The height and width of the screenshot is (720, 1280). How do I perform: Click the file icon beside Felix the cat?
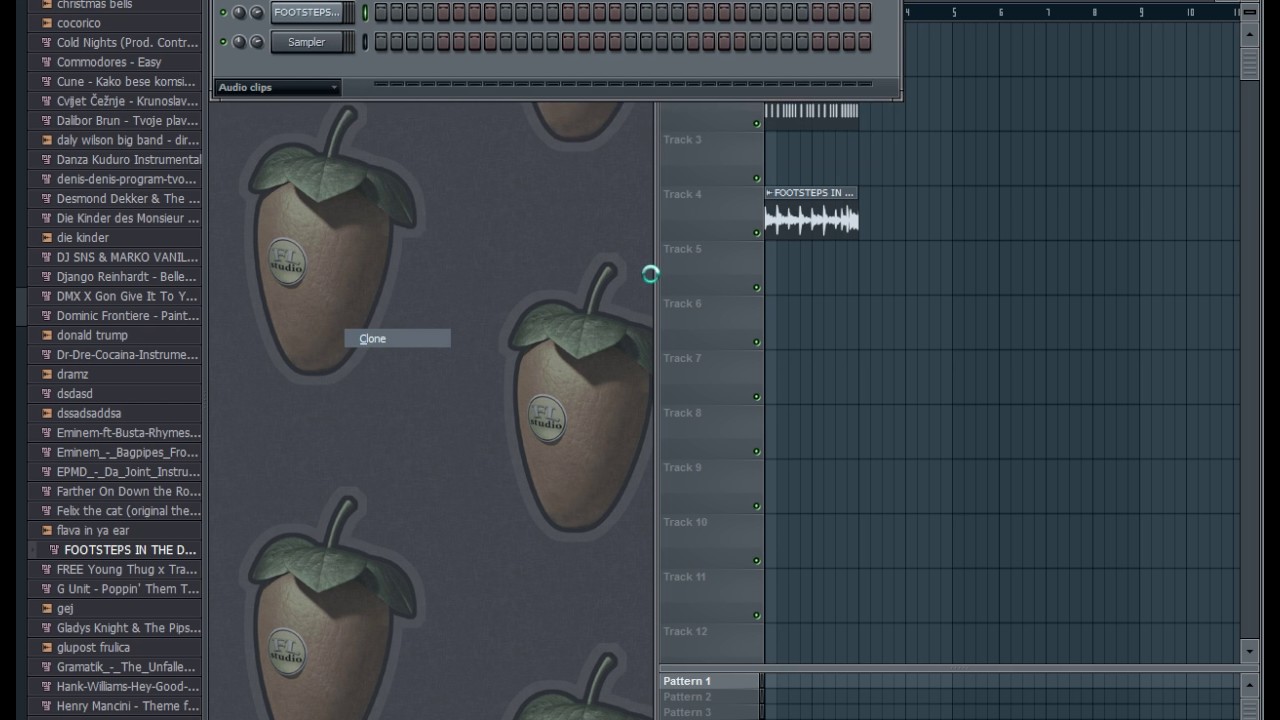[x=46, y=511]
